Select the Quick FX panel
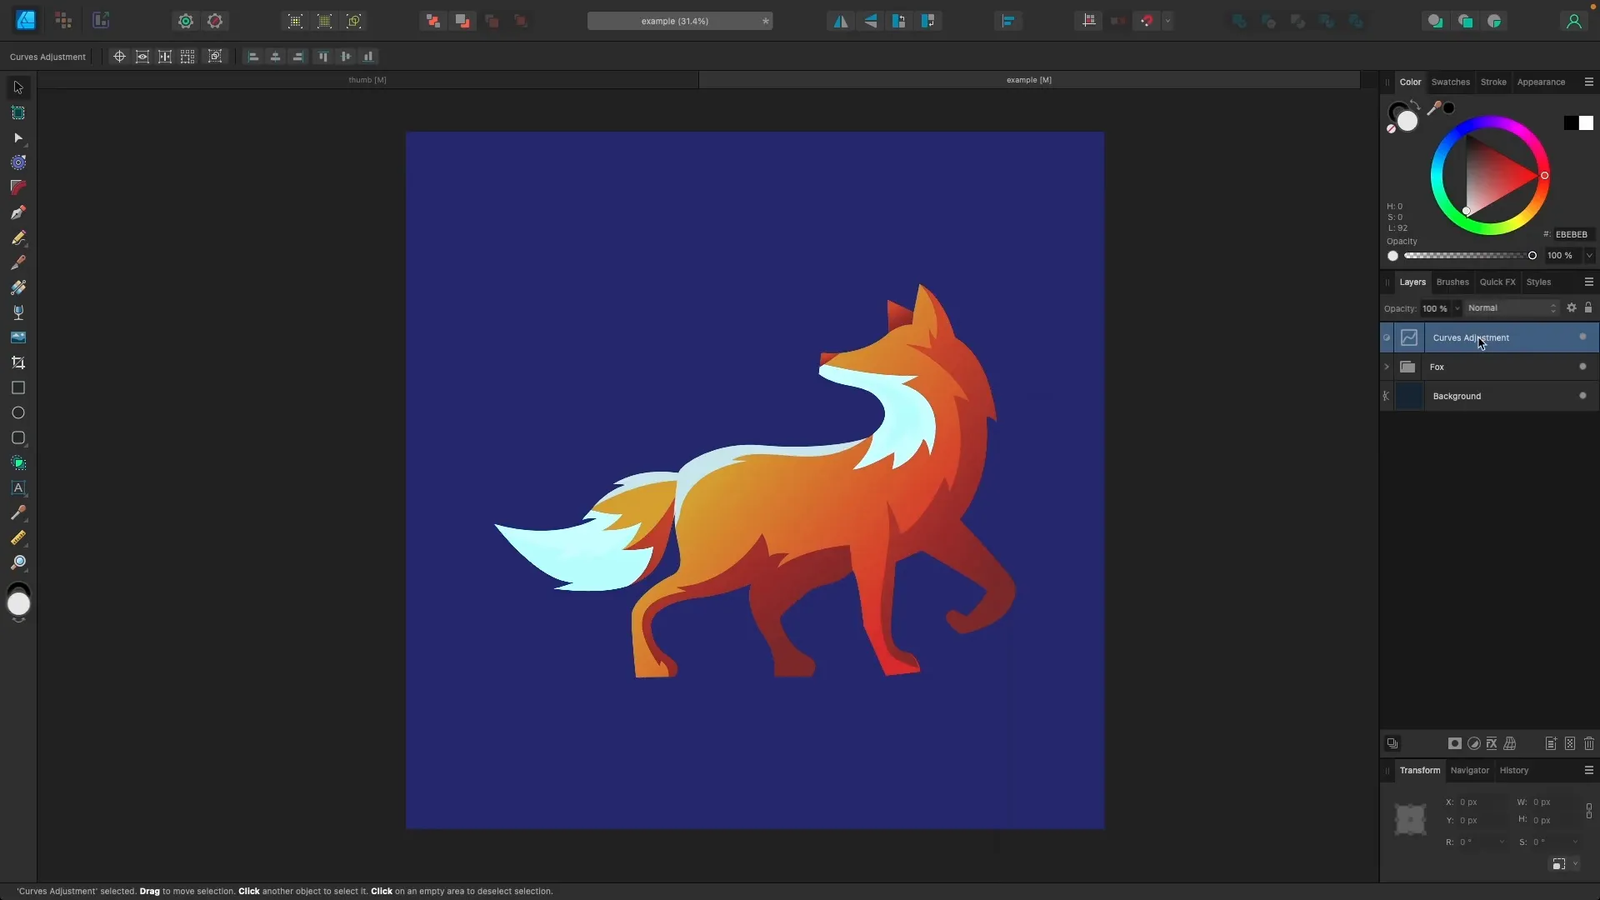This screenshot has height=900, width=1600. pyautogui.click(x=1497, y=282)
